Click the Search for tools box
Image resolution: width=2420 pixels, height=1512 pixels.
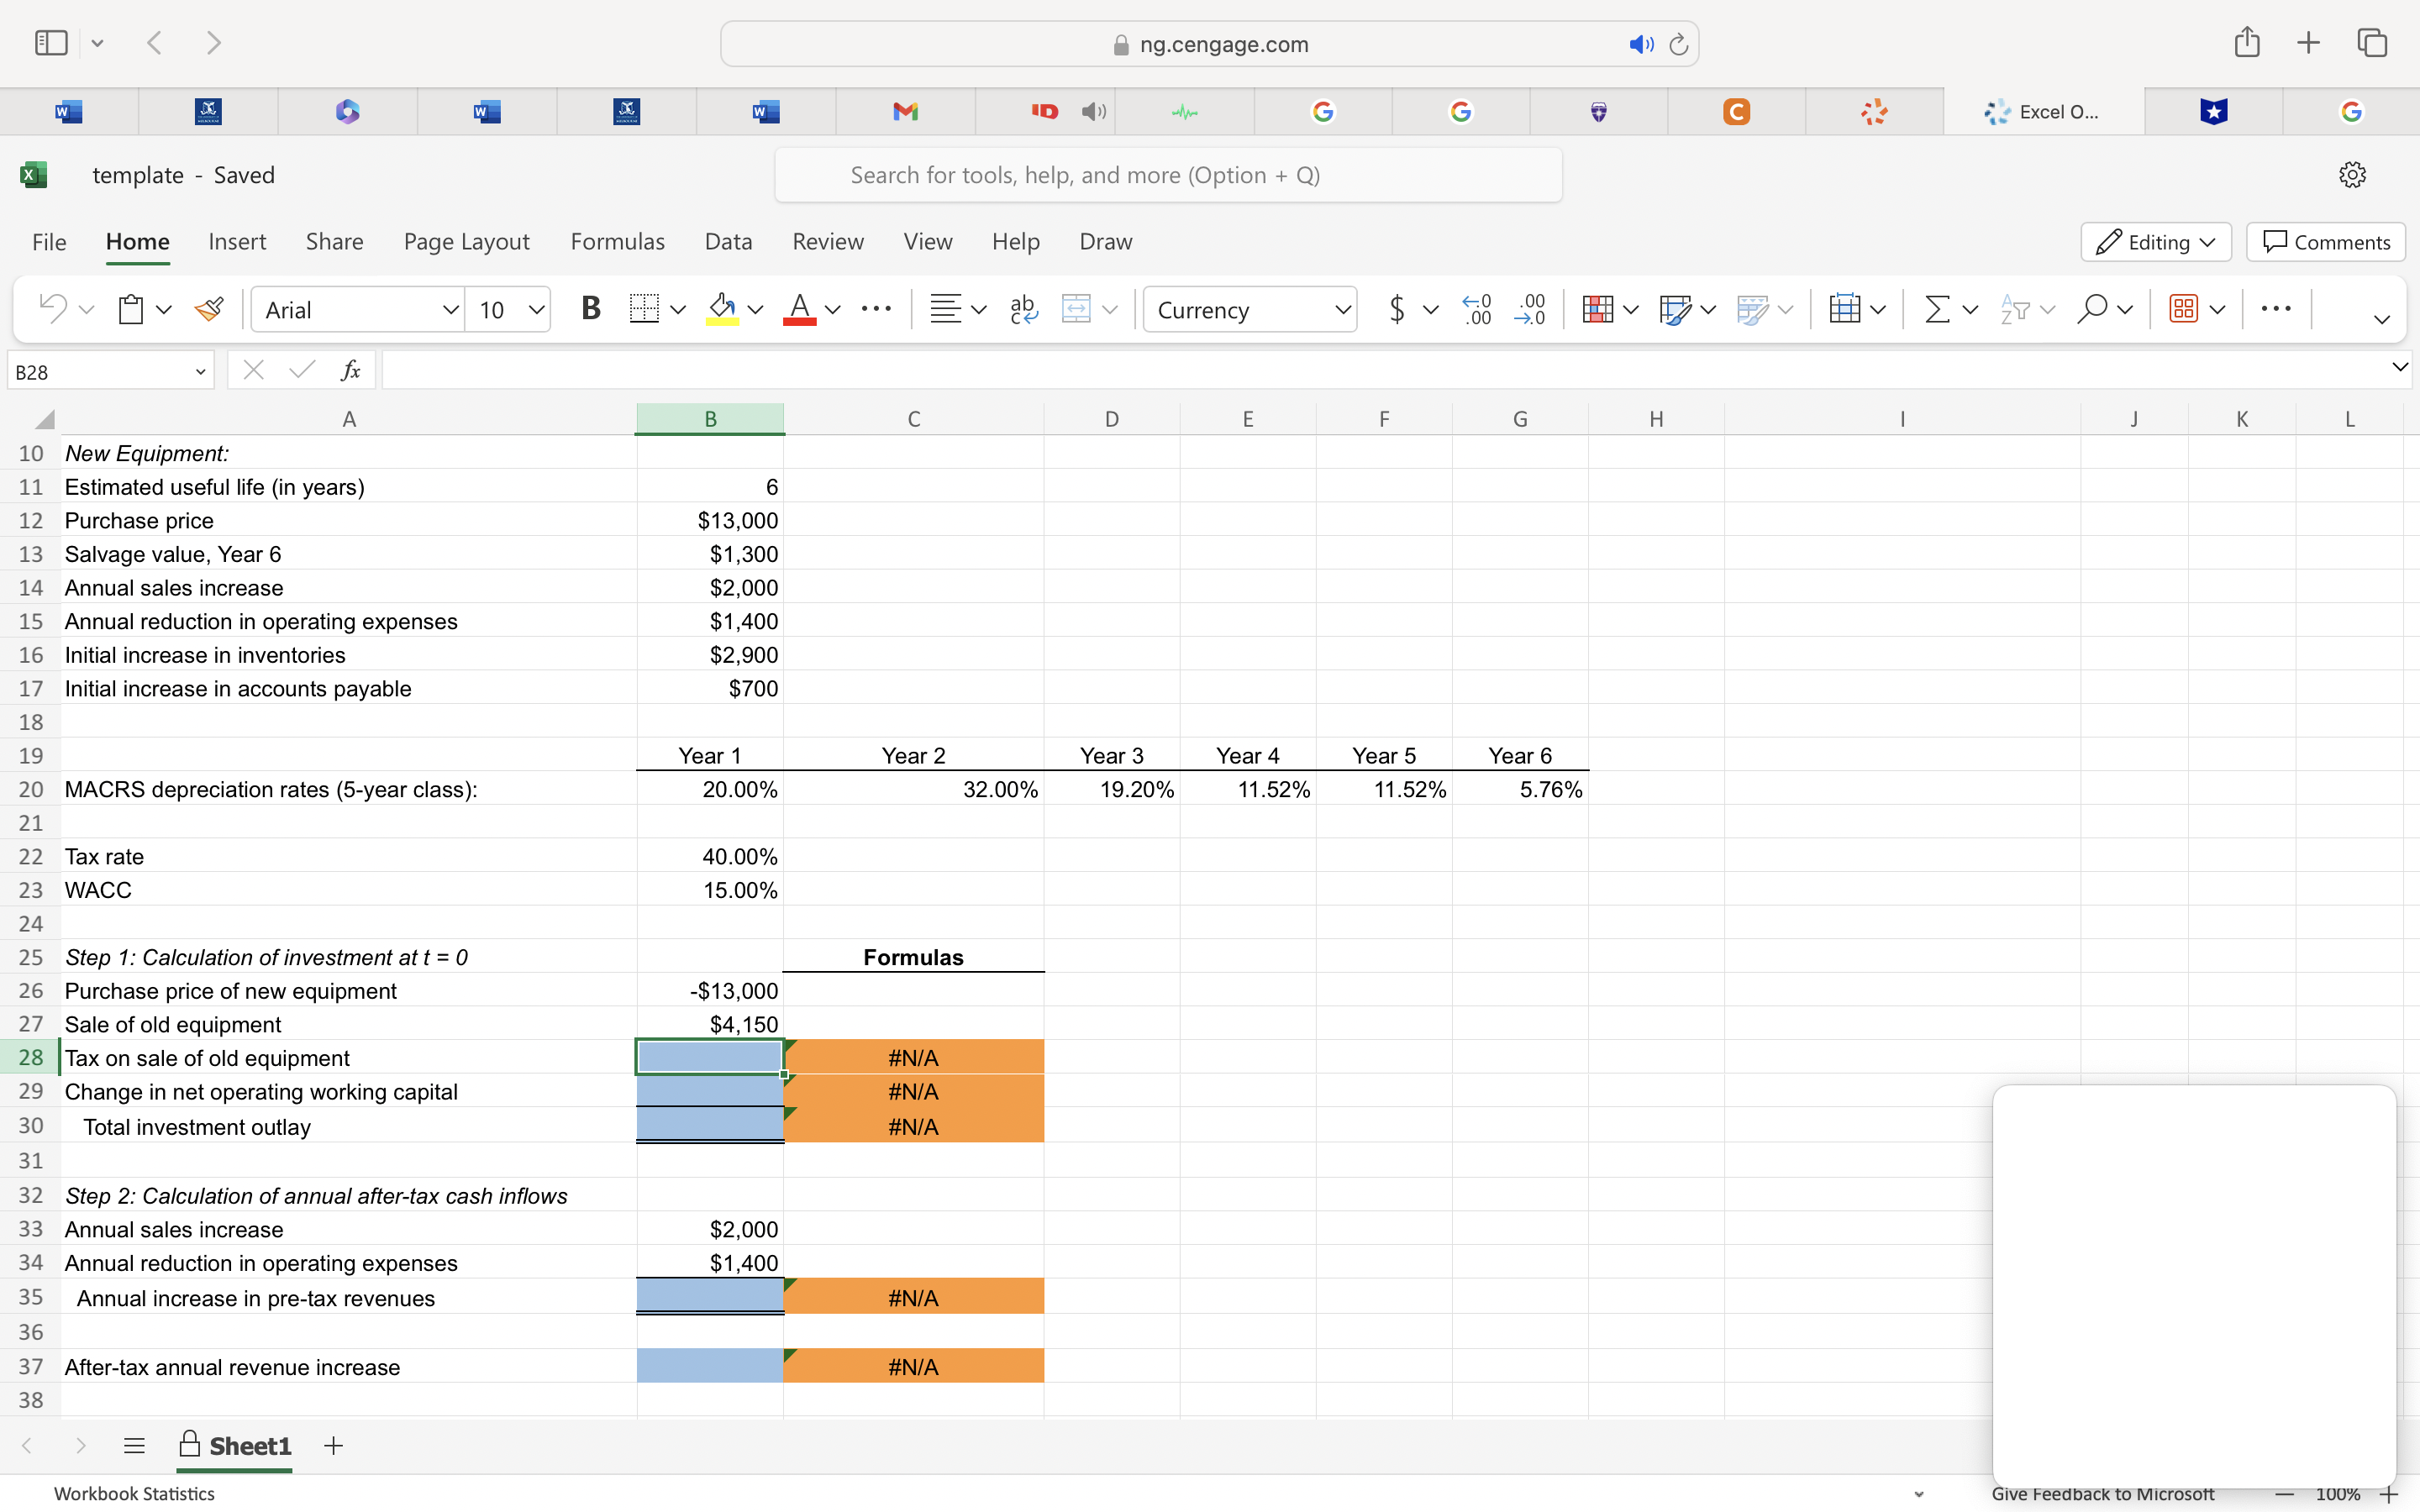coord(1168,174)
